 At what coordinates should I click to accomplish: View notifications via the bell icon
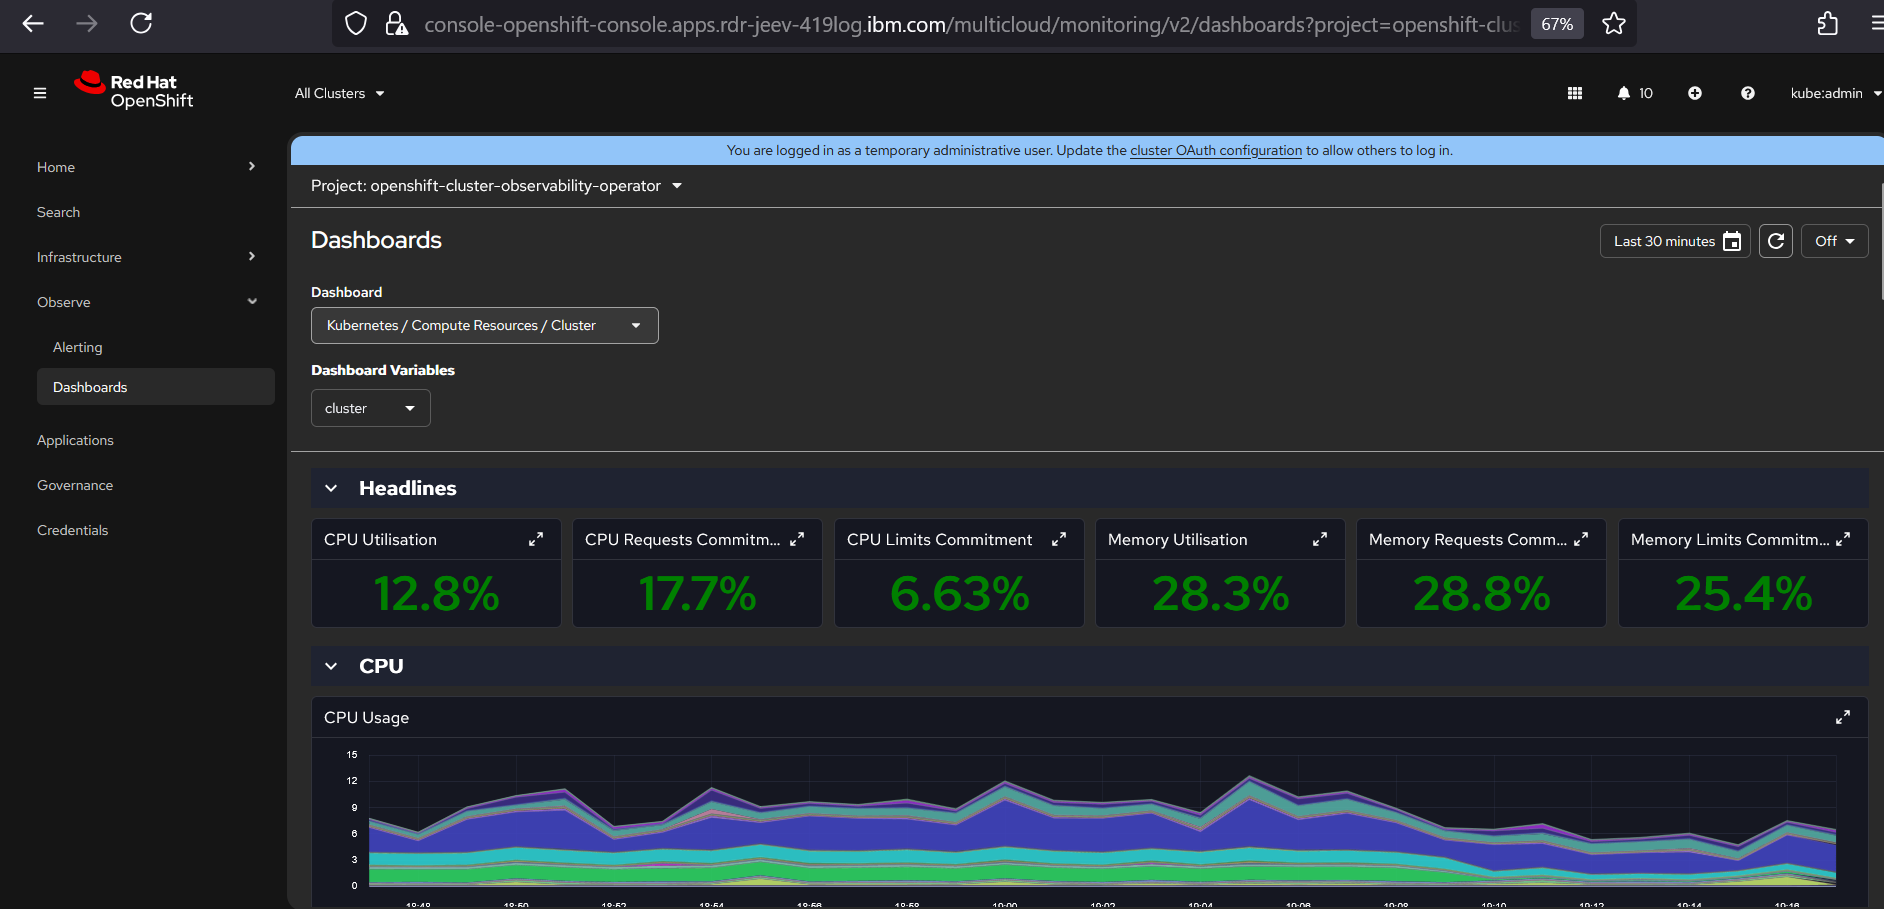point(1624,93)
